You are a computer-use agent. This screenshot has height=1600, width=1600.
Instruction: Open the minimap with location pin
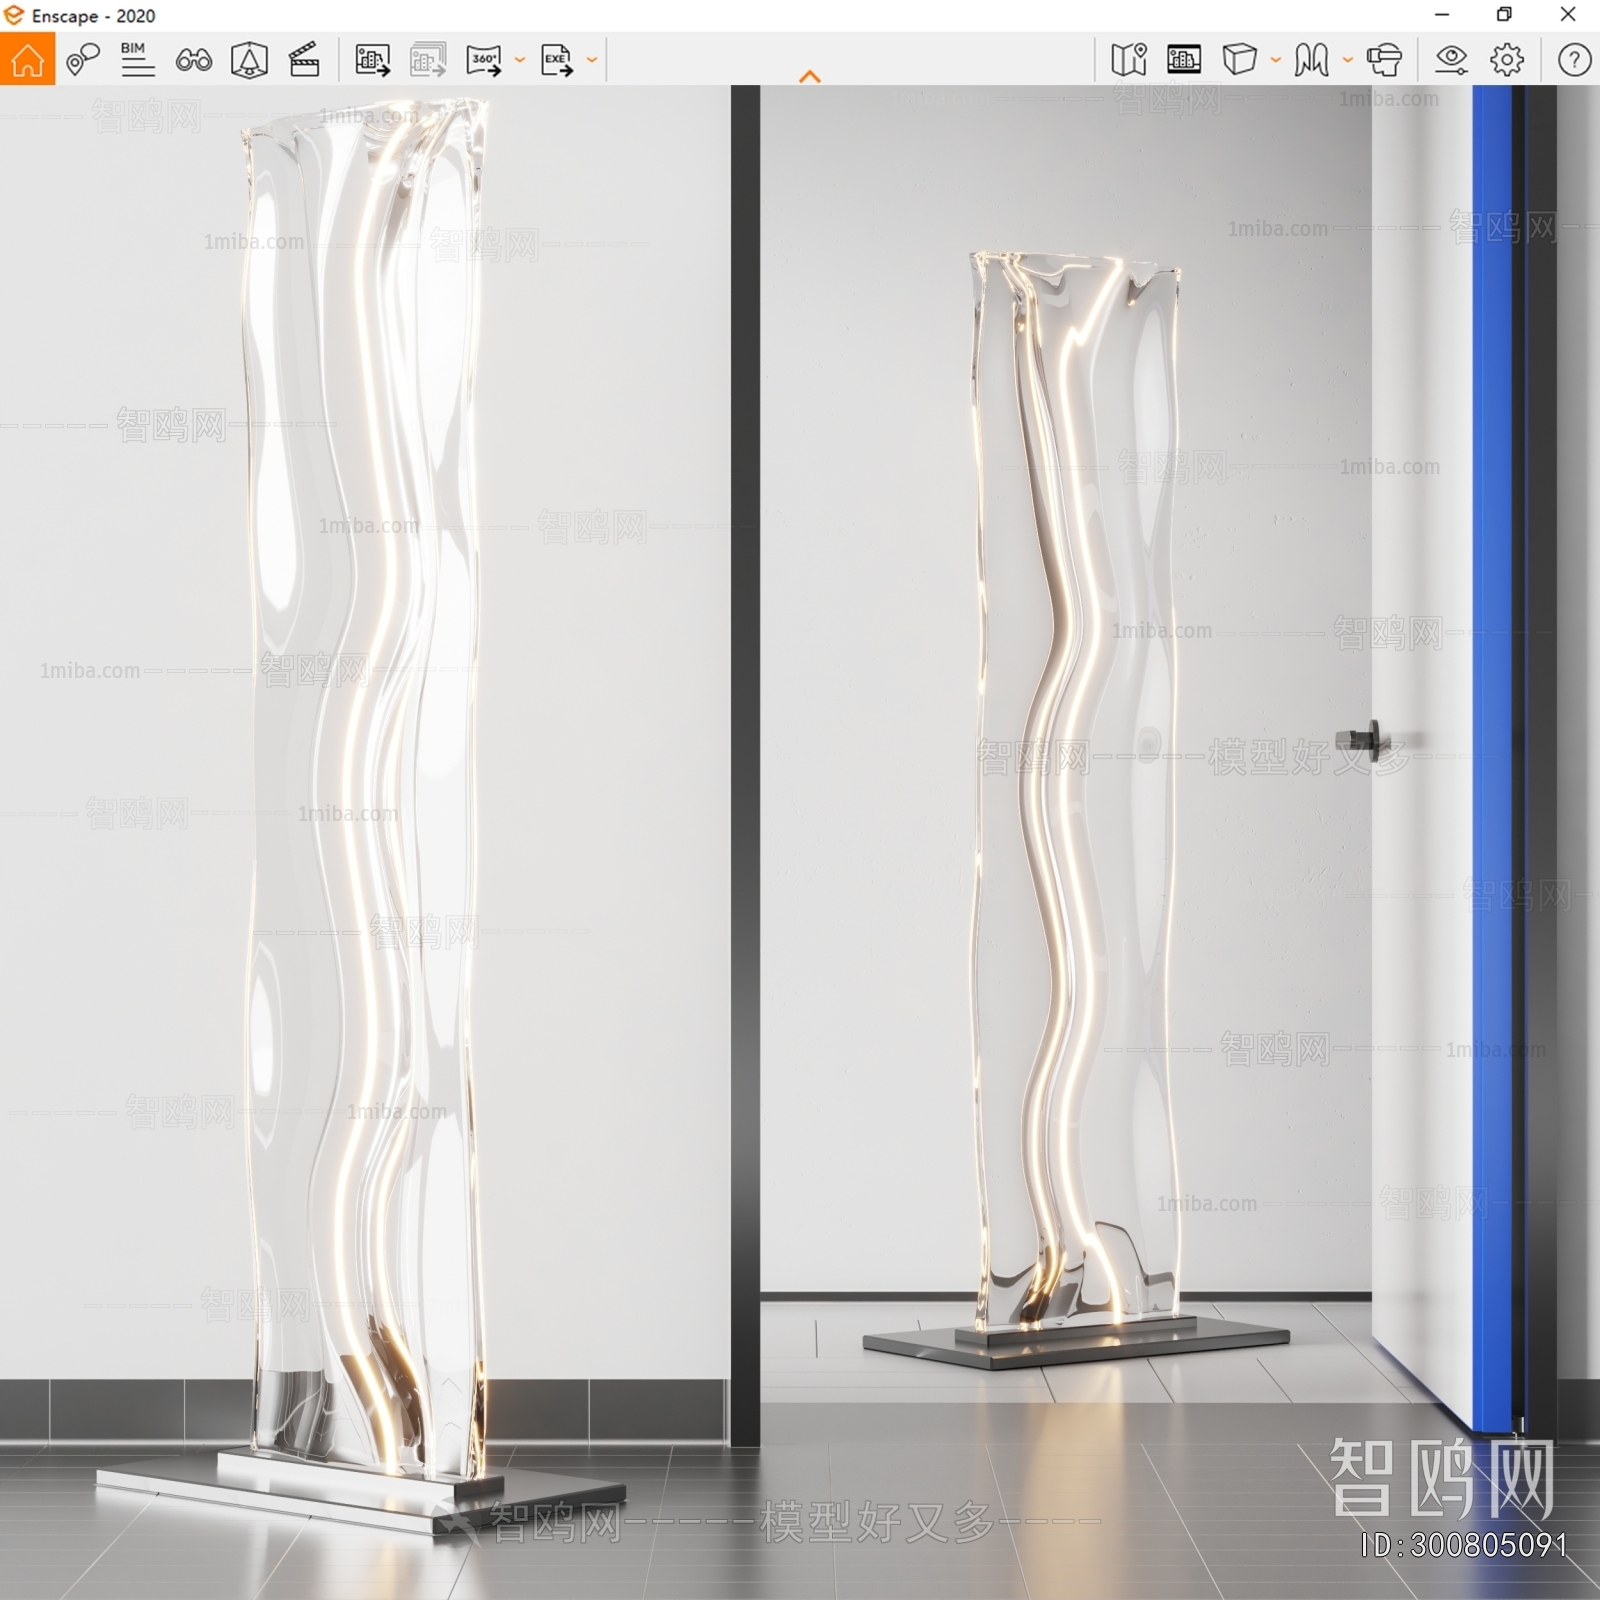(x=1129, y=60)
